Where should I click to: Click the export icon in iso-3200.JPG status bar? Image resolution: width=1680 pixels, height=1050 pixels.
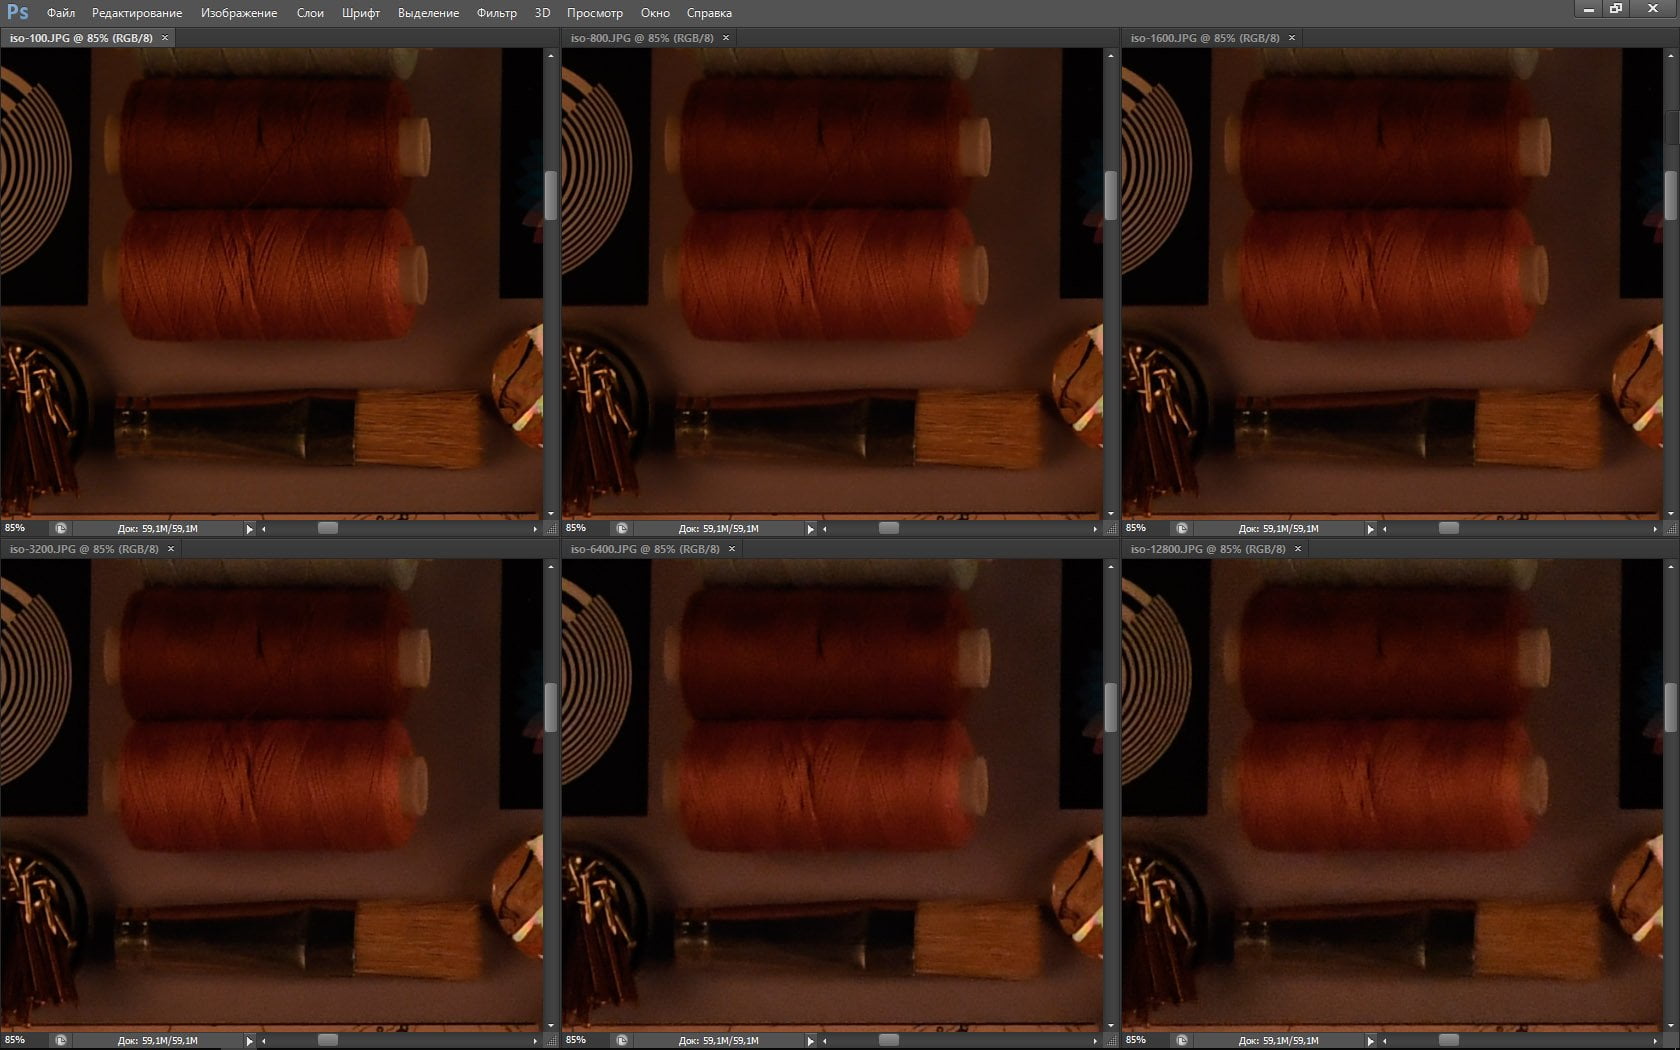pyautogui.click(x=61, y=1040)
